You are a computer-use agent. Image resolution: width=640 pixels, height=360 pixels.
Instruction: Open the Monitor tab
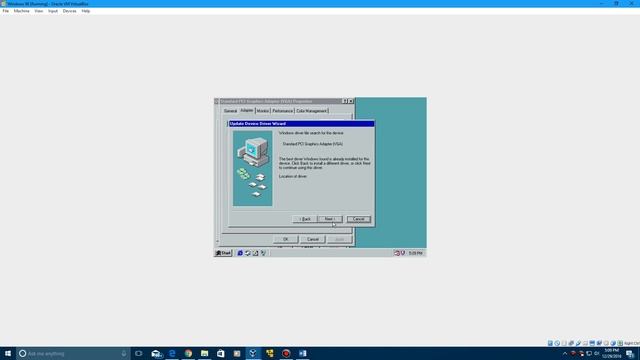coord(262,111)
